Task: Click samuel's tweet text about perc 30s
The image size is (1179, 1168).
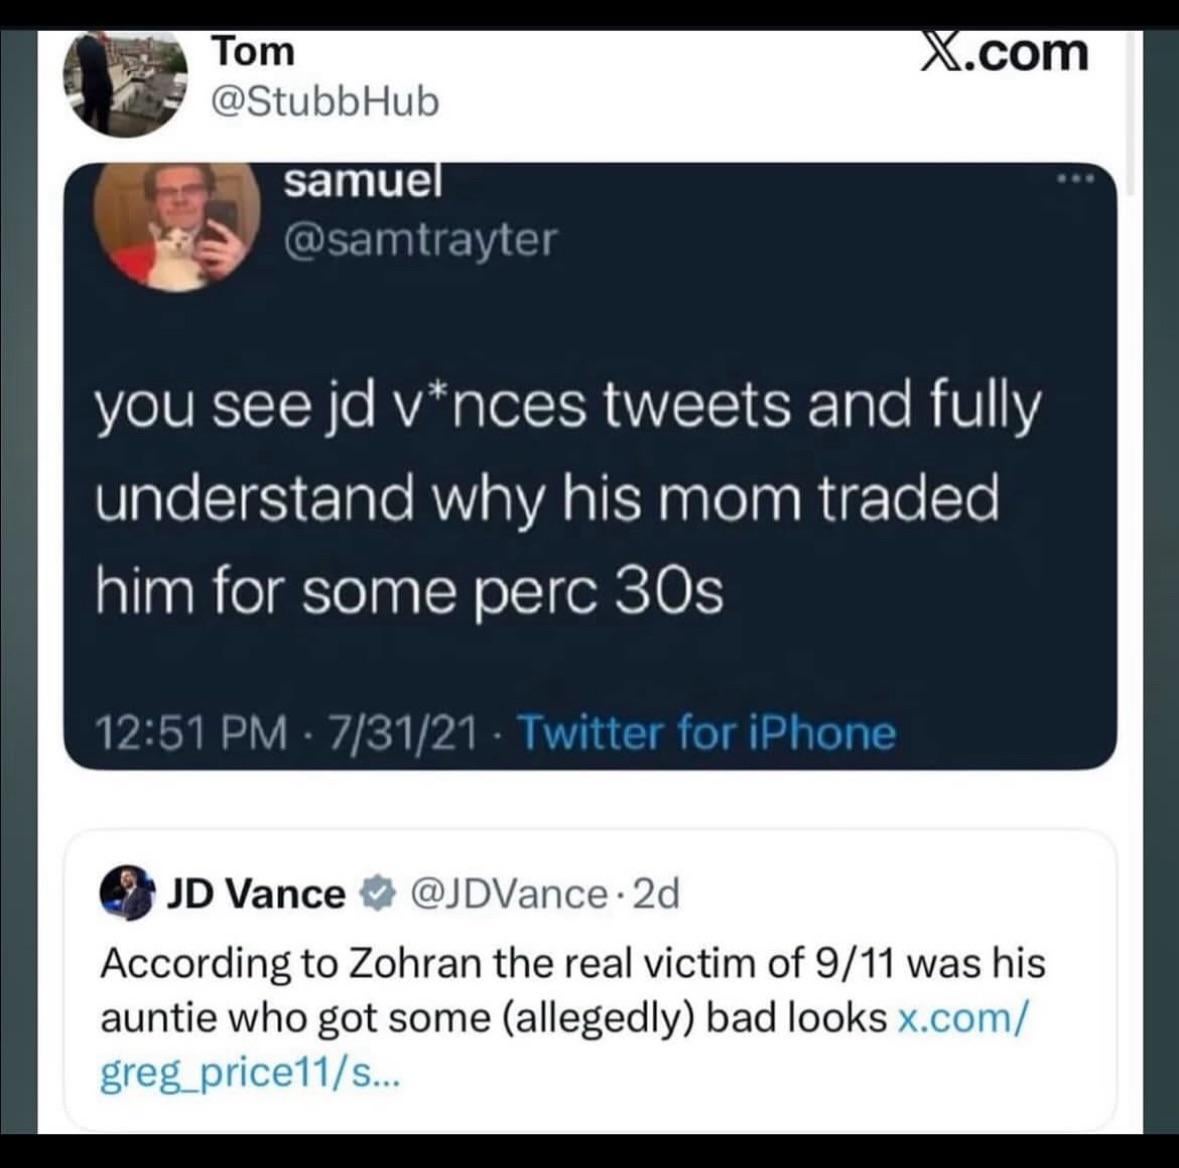Action: click(x=565, y=500)
